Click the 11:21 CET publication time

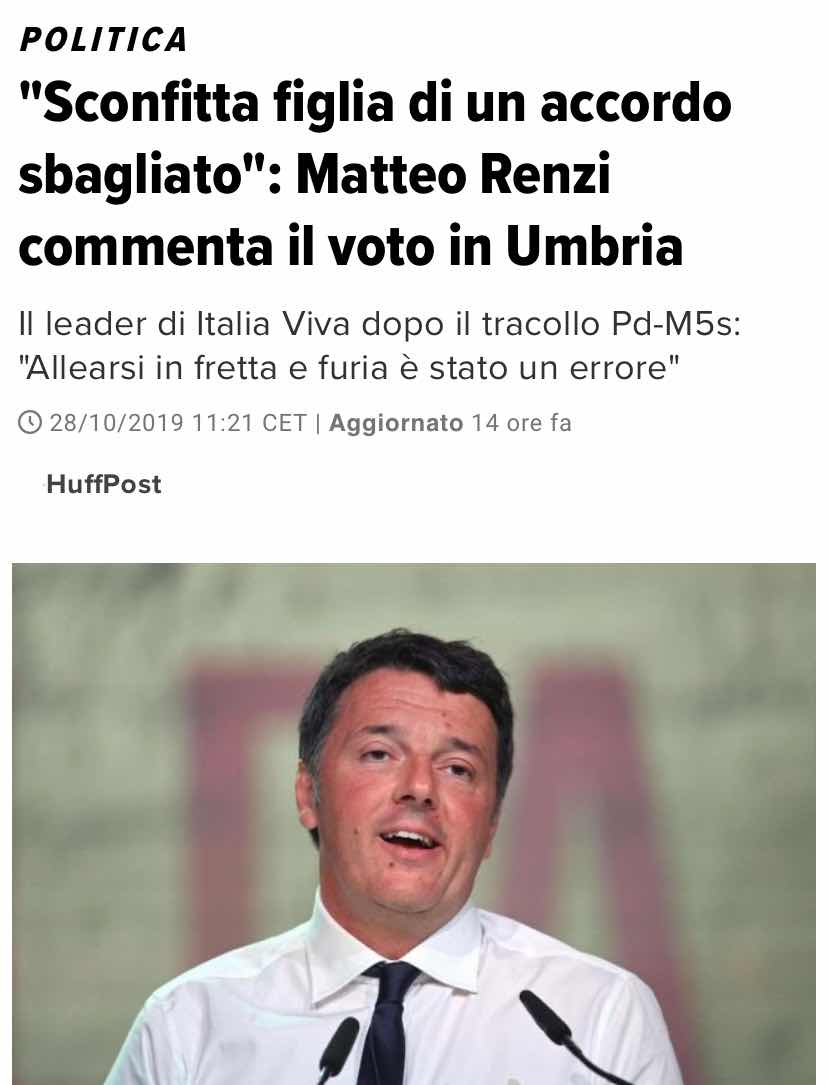(x=249, y=423)
